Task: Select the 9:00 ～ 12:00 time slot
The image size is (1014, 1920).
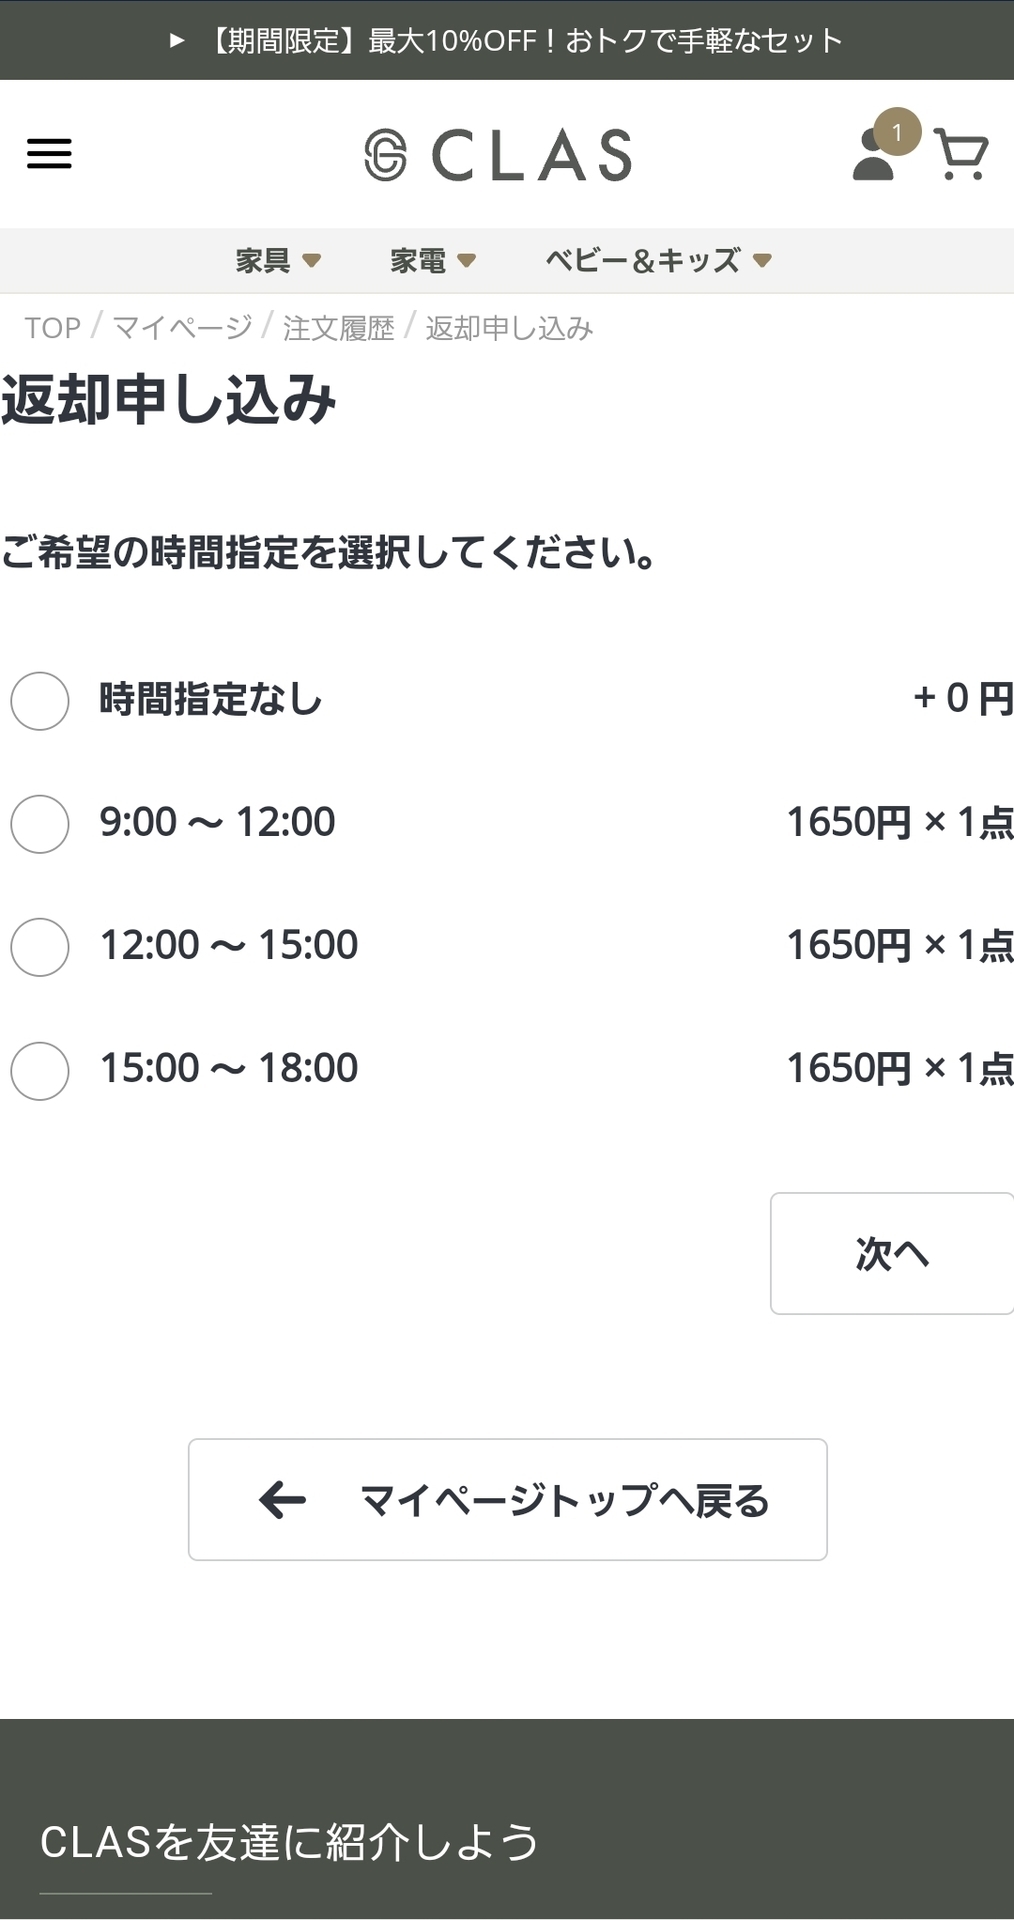Action: tap(40, 824)
